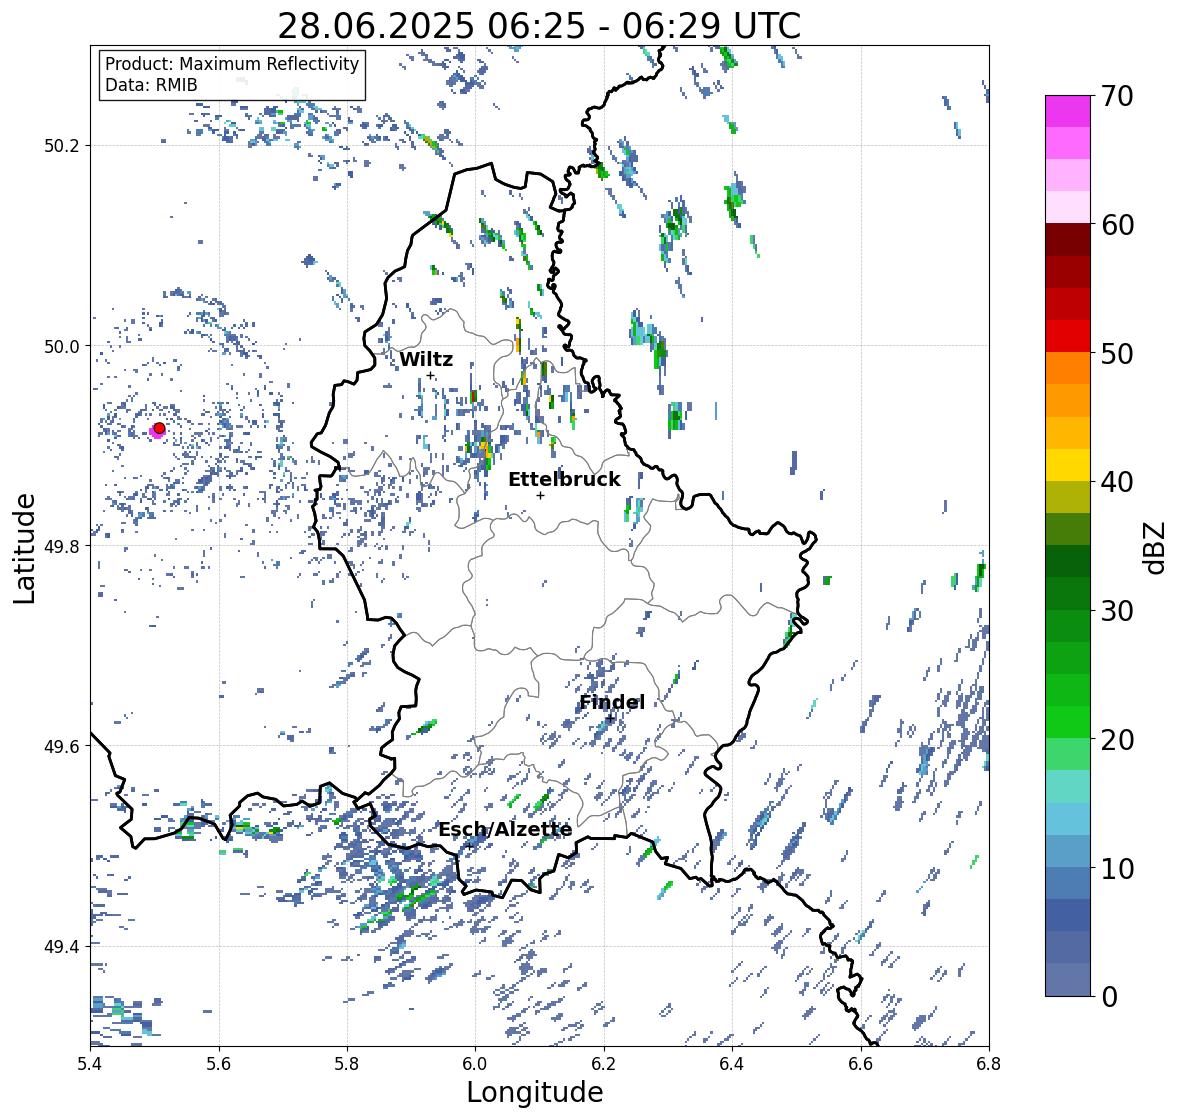The image size is (1179, 1117).
Task: Click the longitude tick label 6.2
Action: [x=604, y=1064]
